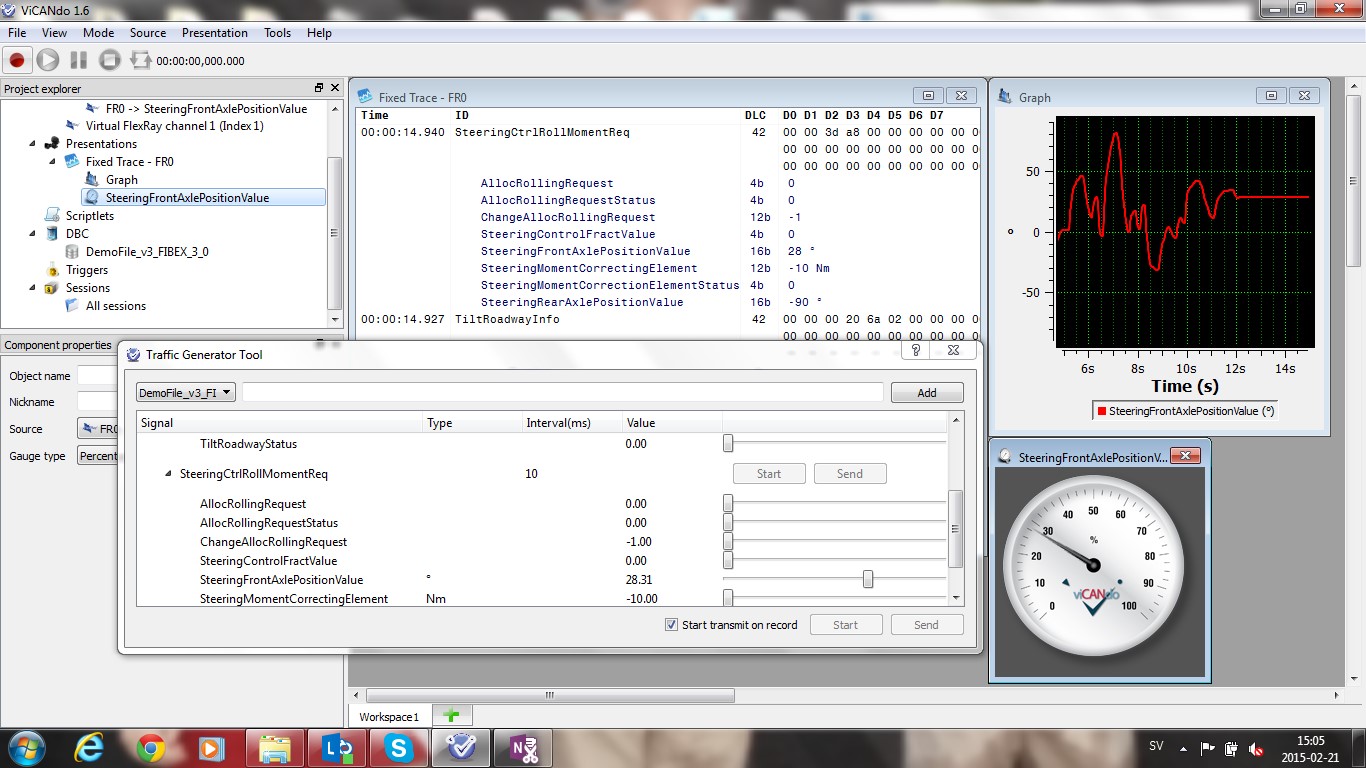Select the Workspace1 tab
Screen dimensions: 1366x768
tap(390, 717)
